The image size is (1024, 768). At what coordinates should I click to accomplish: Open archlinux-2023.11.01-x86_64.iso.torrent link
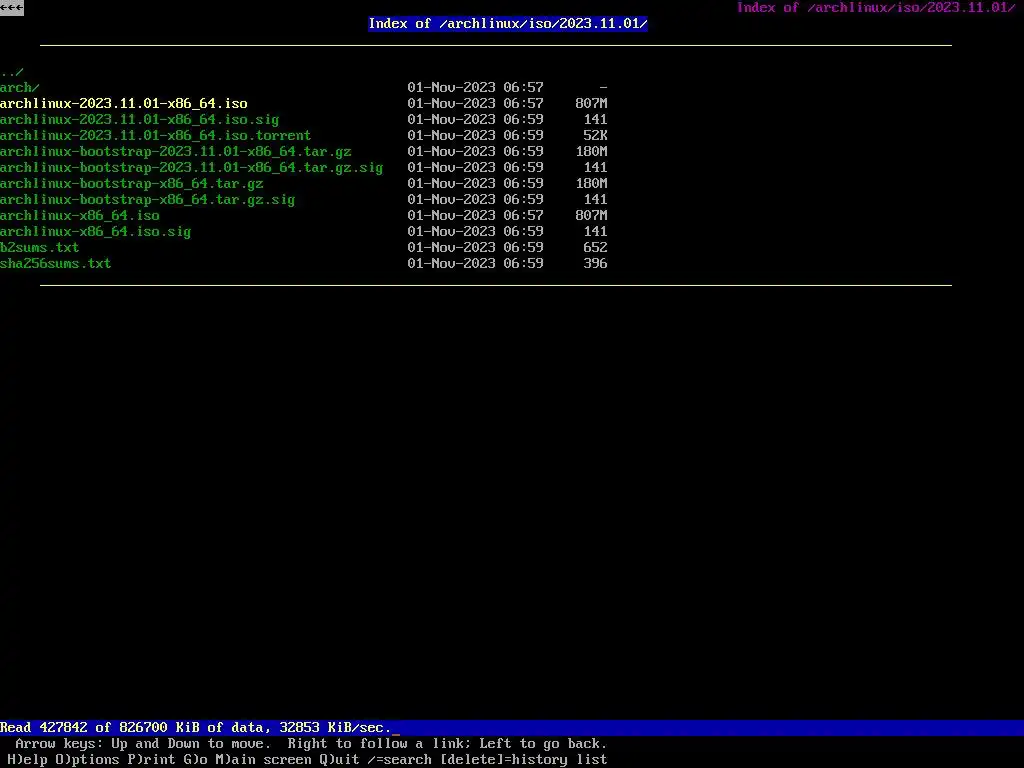[155, 136]
